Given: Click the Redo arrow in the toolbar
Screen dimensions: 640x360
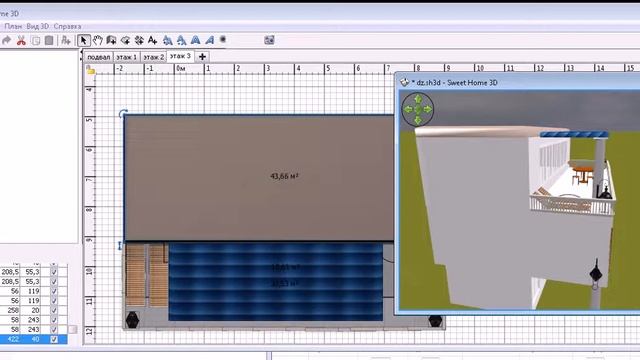Looking at the screenshot, I should tap(7, 40).
